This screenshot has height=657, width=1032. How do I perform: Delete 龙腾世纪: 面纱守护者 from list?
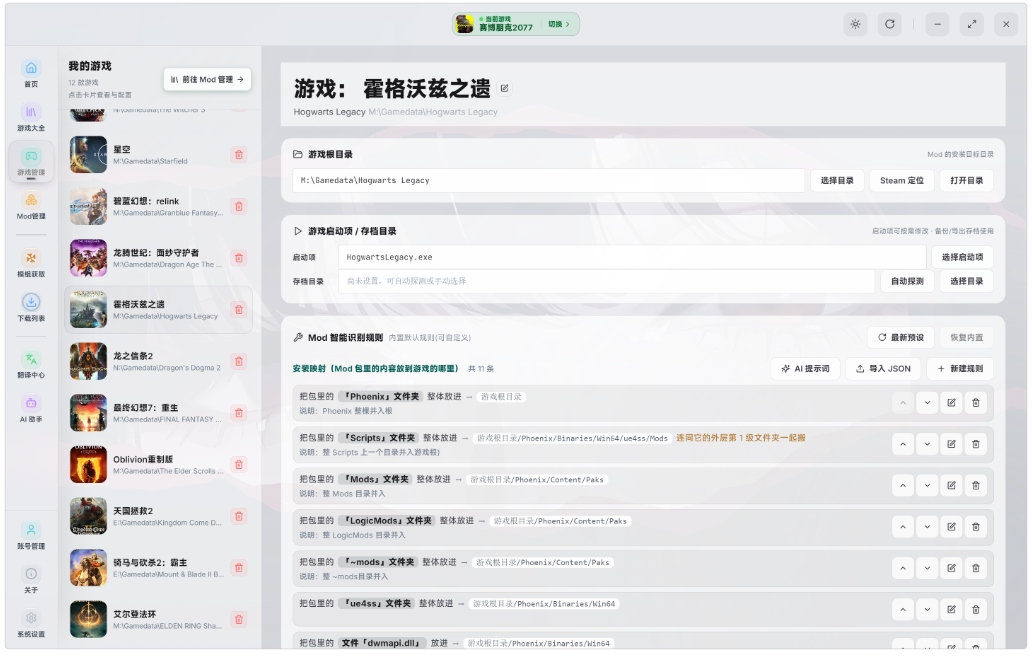point(239,258)
